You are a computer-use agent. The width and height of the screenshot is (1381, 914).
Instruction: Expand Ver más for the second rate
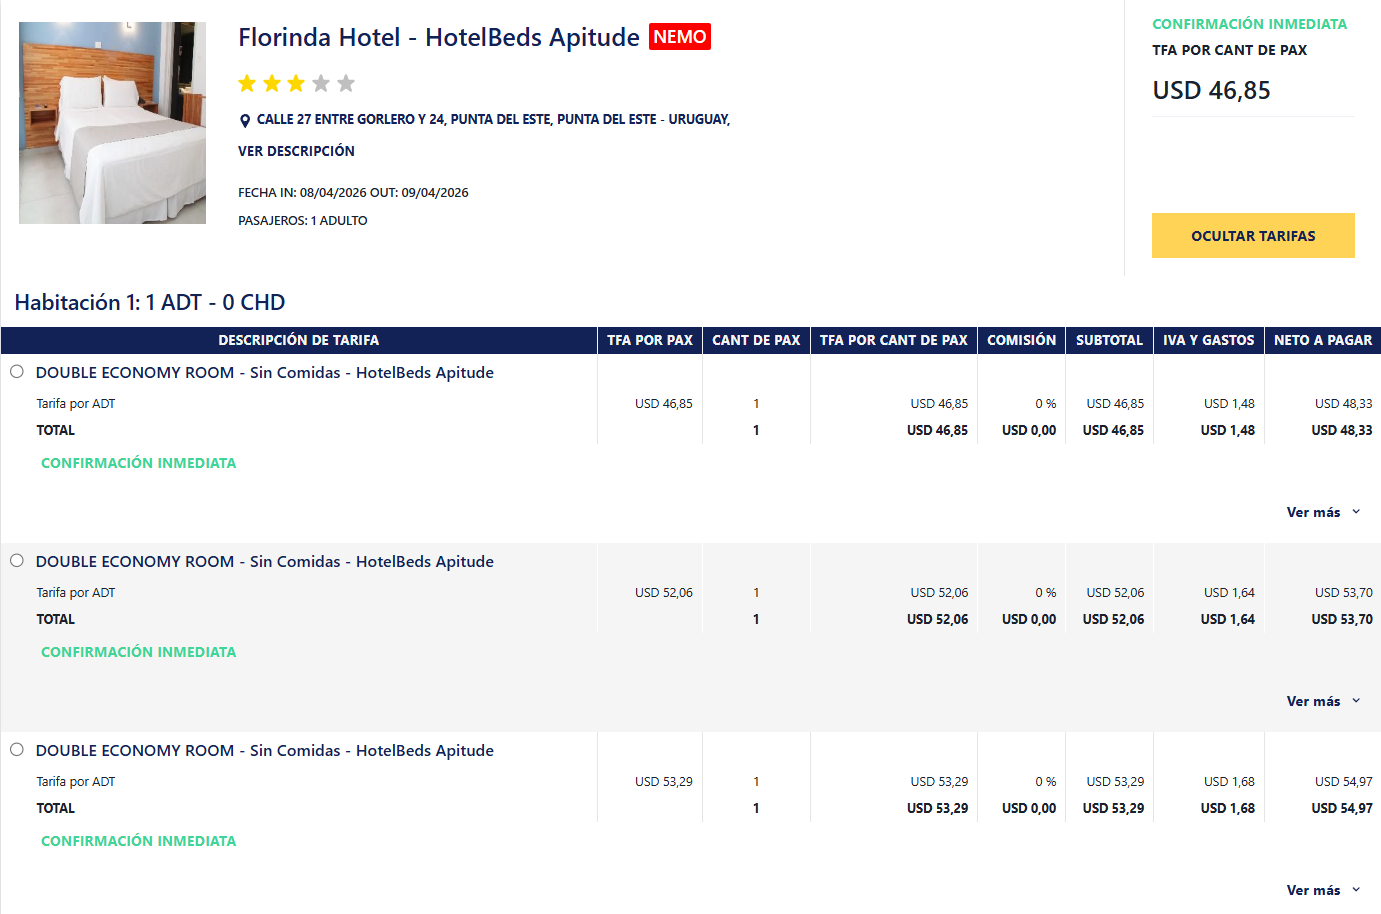pyautogui.click(x=1322, y=701)
